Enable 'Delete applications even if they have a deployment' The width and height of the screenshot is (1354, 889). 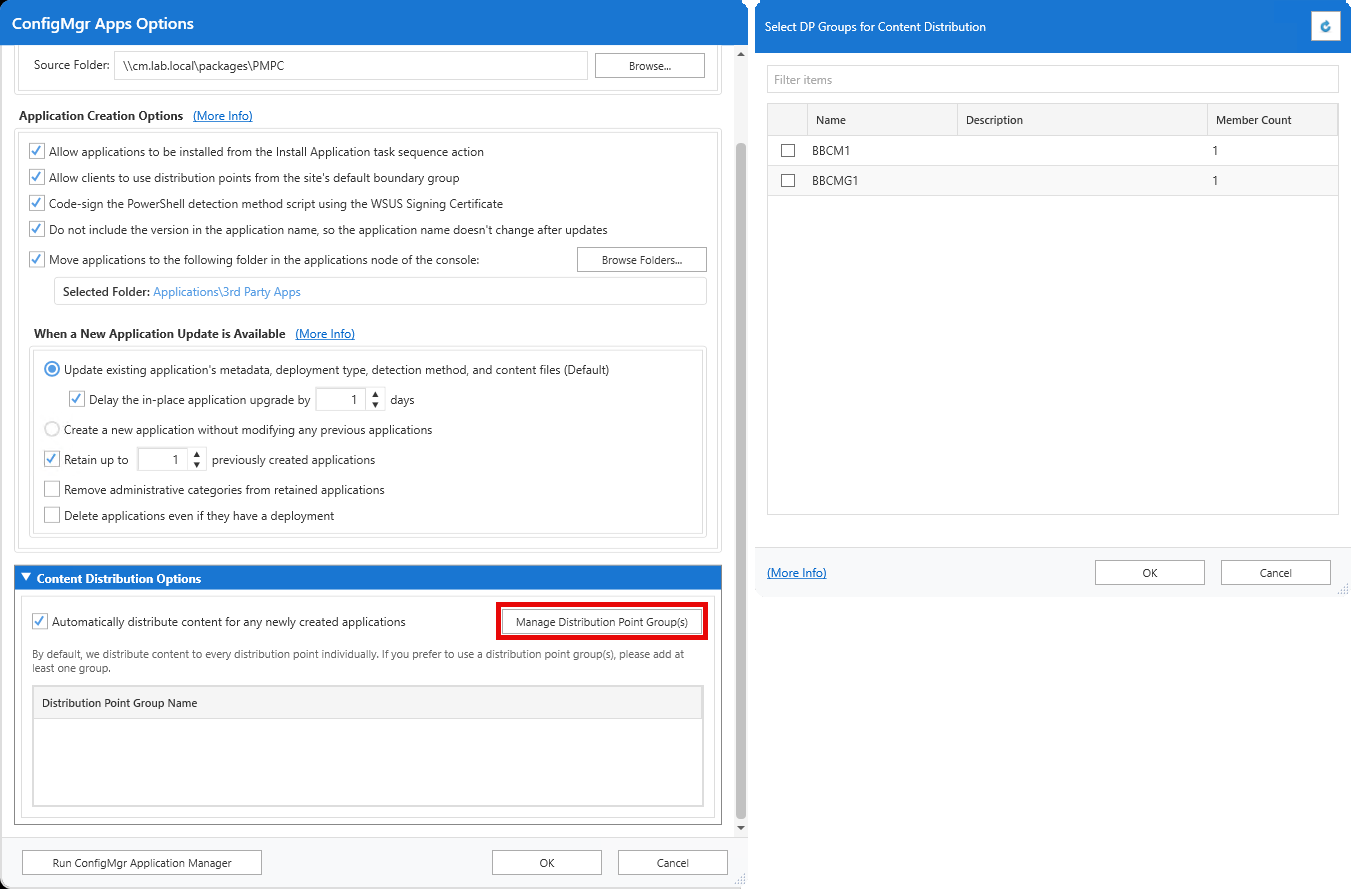pos(52,516)
